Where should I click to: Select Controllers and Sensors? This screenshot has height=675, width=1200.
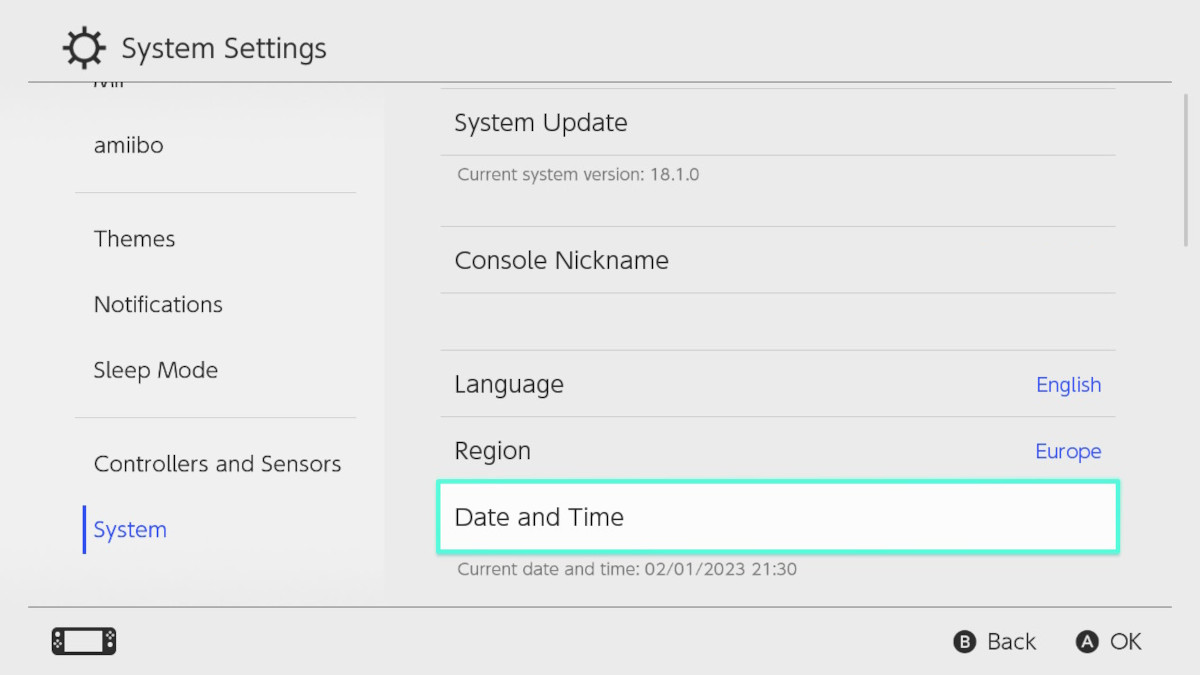point(217,464)
